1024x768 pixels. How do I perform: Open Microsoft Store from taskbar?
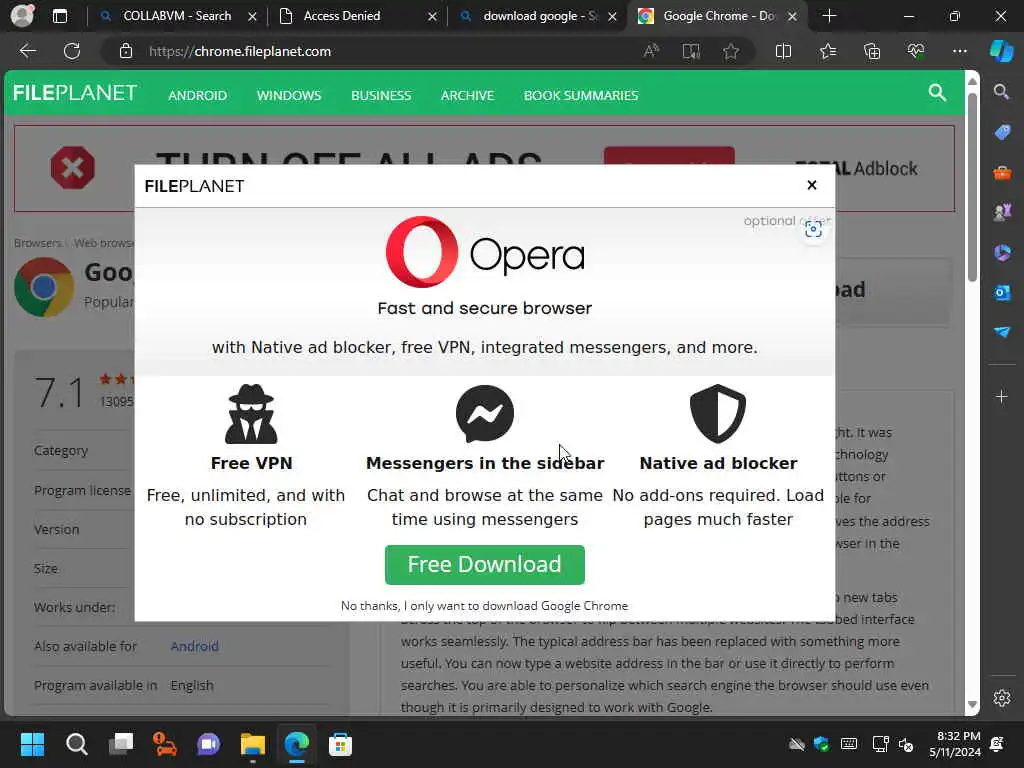pyautogui.click(x=340, y=744)
